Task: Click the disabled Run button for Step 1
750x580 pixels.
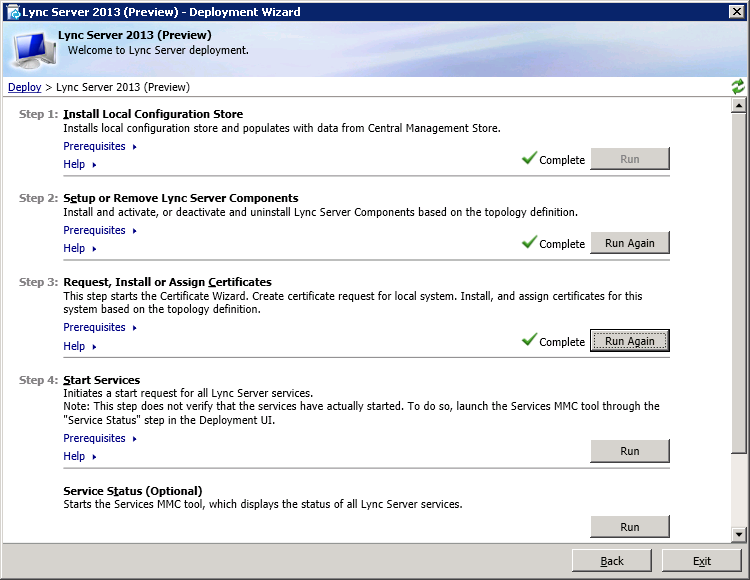Action: (x=629, y=159)
